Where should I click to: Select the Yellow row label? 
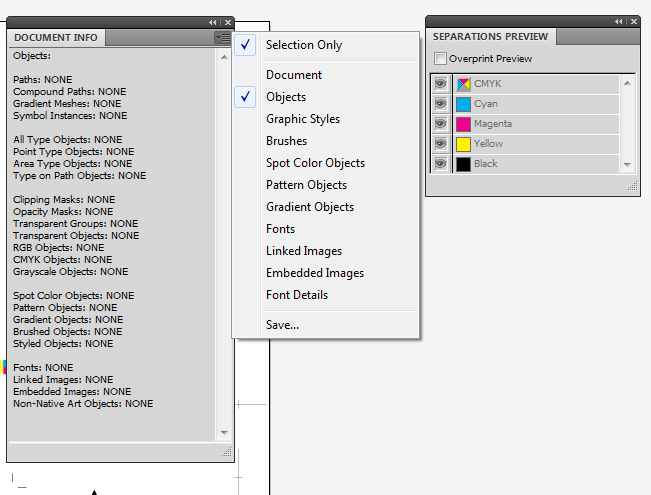[x=488, y=144]
